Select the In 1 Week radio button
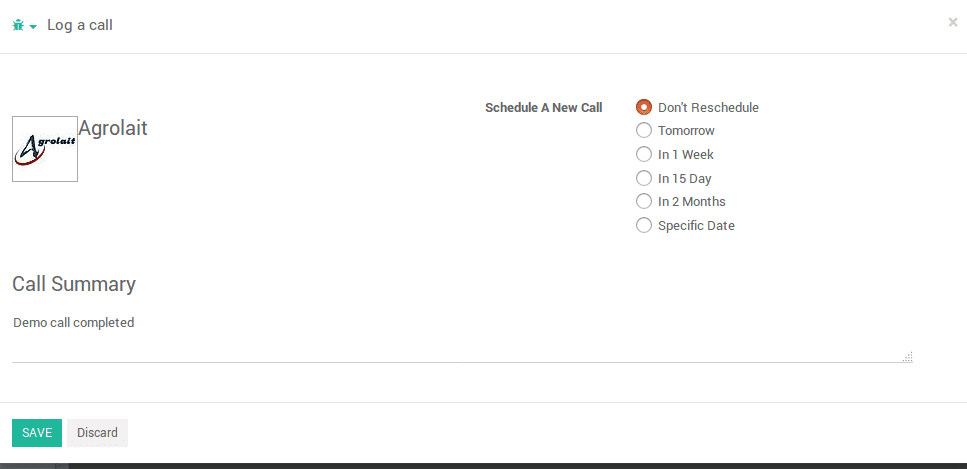Screen dimensions: 967x469 [x=644, y=154]
